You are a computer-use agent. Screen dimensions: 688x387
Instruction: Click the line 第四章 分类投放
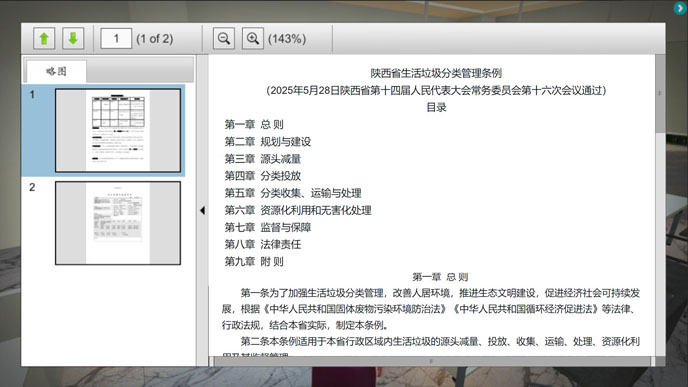point(262,176)
